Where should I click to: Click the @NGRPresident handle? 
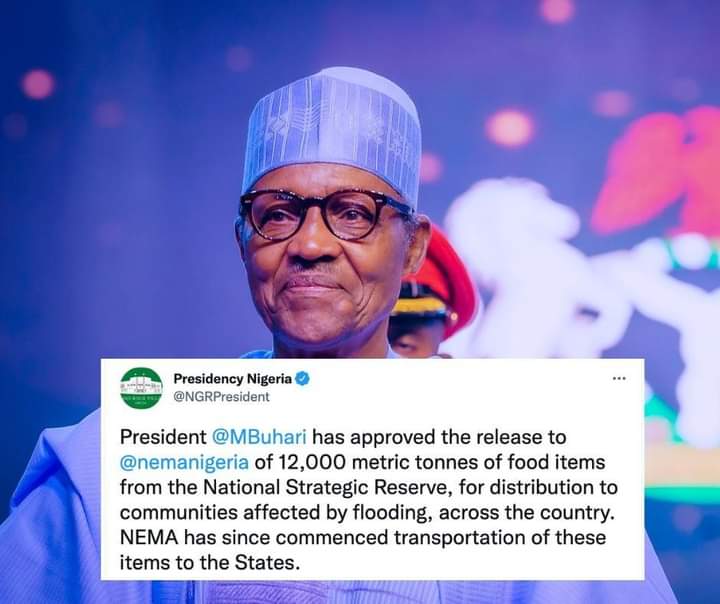tap(221, 397)
